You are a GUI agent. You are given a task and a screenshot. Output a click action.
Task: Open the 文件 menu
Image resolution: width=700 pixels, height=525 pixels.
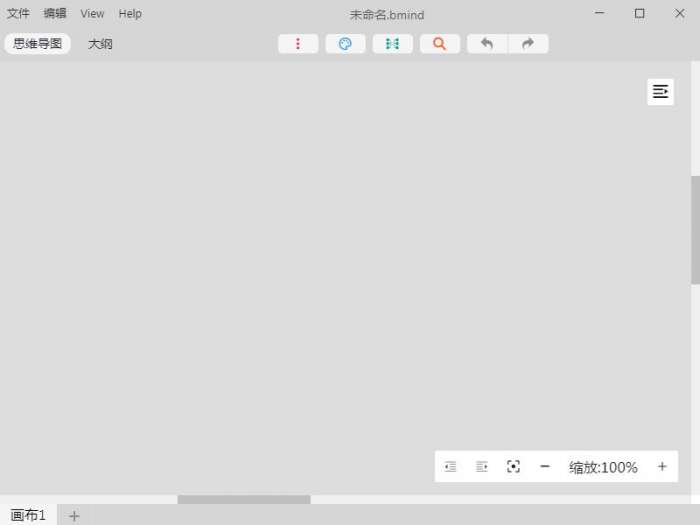(18, 14)
